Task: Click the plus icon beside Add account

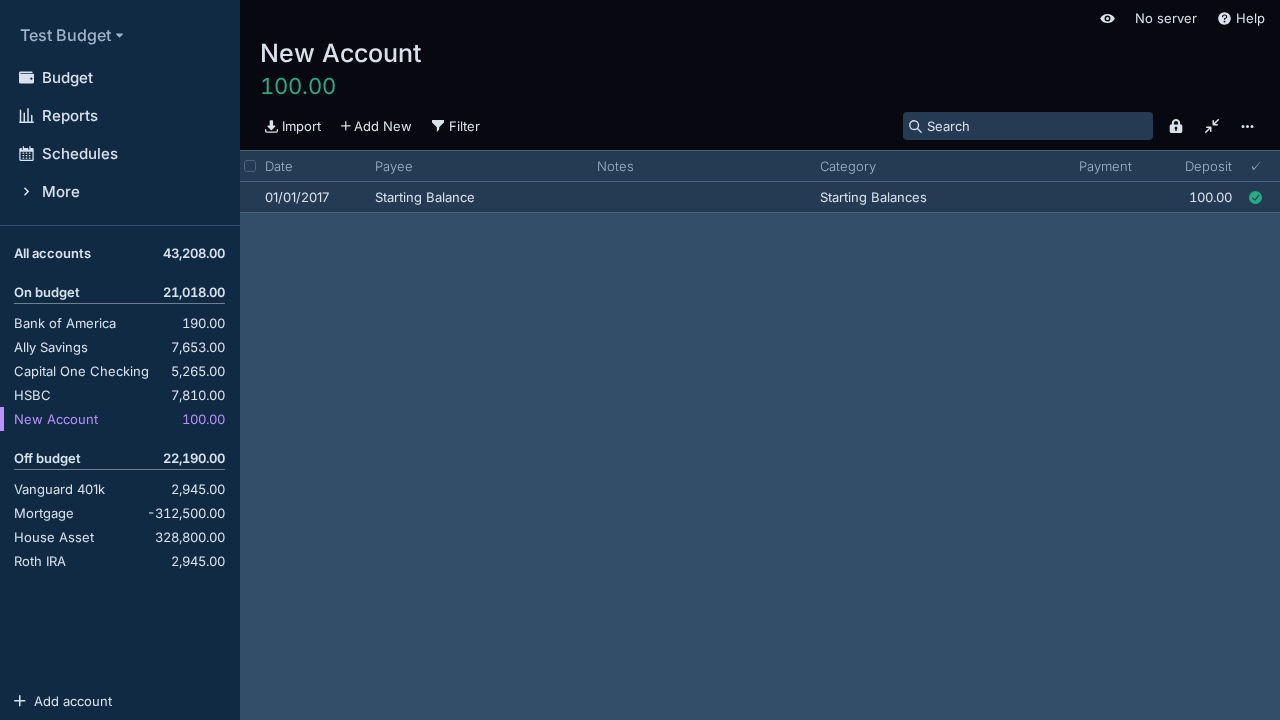Action: click(20, 701)
